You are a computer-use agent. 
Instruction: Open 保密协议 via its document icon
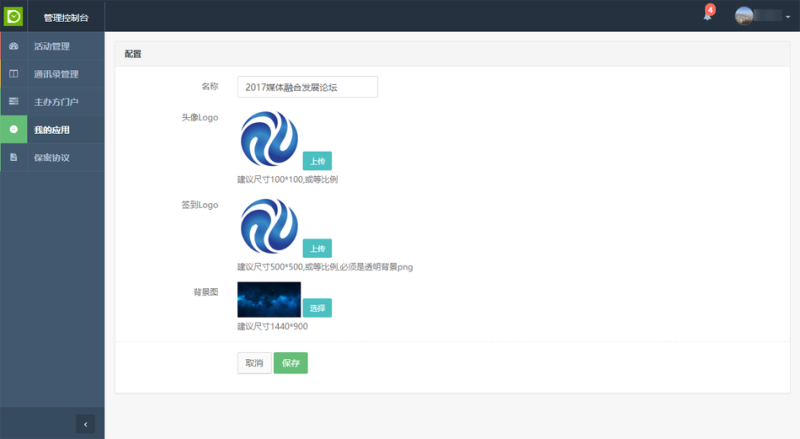click(x=13, y=158)
